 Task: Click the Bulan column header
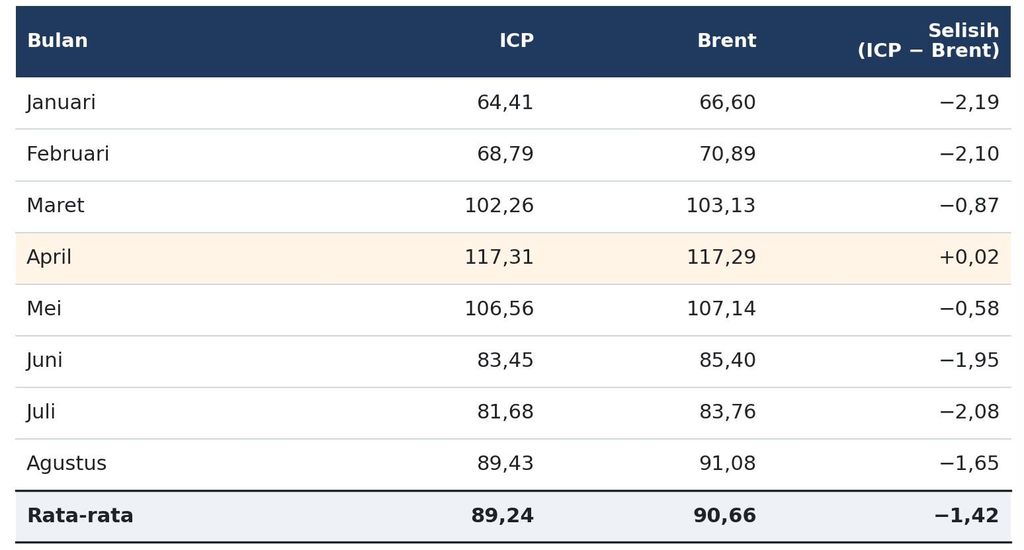(x=57, y=40)
